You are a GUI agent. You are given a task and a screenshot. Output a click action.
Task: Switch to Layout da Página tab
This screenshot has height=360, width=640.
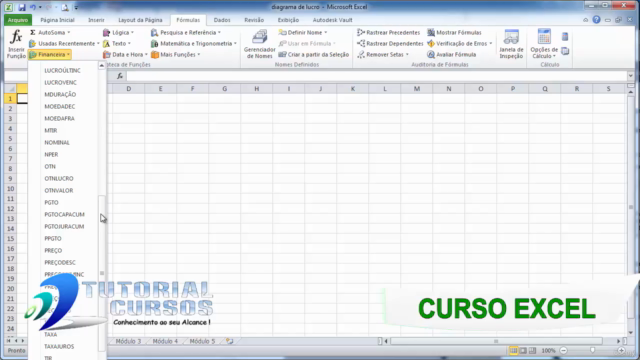coord(140,20)
